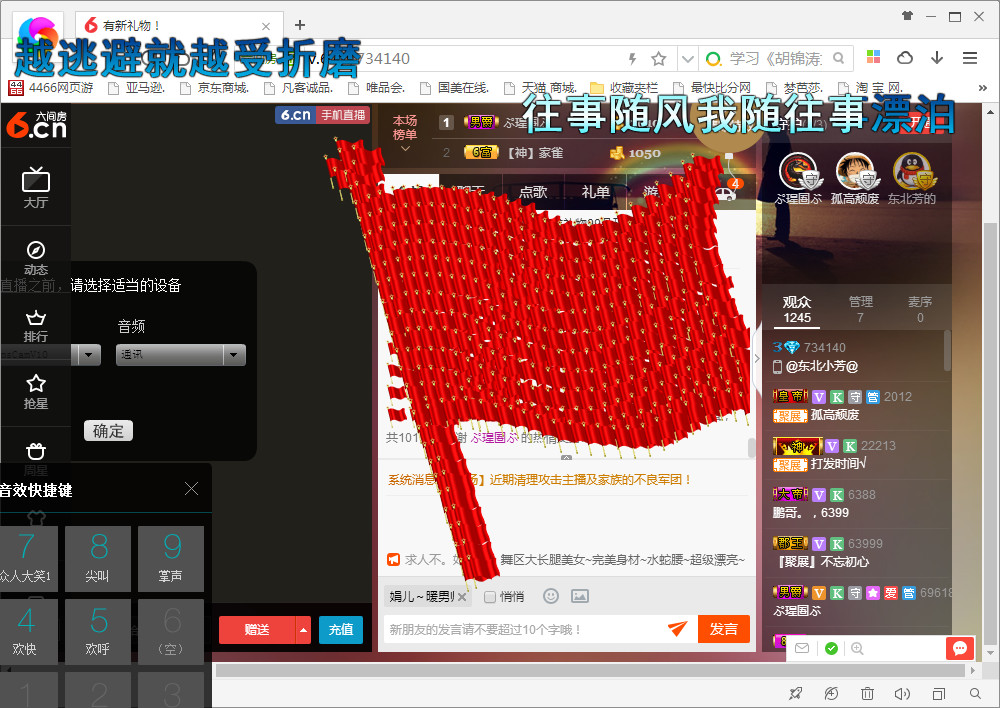This screenshot has width=1000, height=708.
Task: Click the skin shirt icon in title bar
Action: click(x=908, y=16)
